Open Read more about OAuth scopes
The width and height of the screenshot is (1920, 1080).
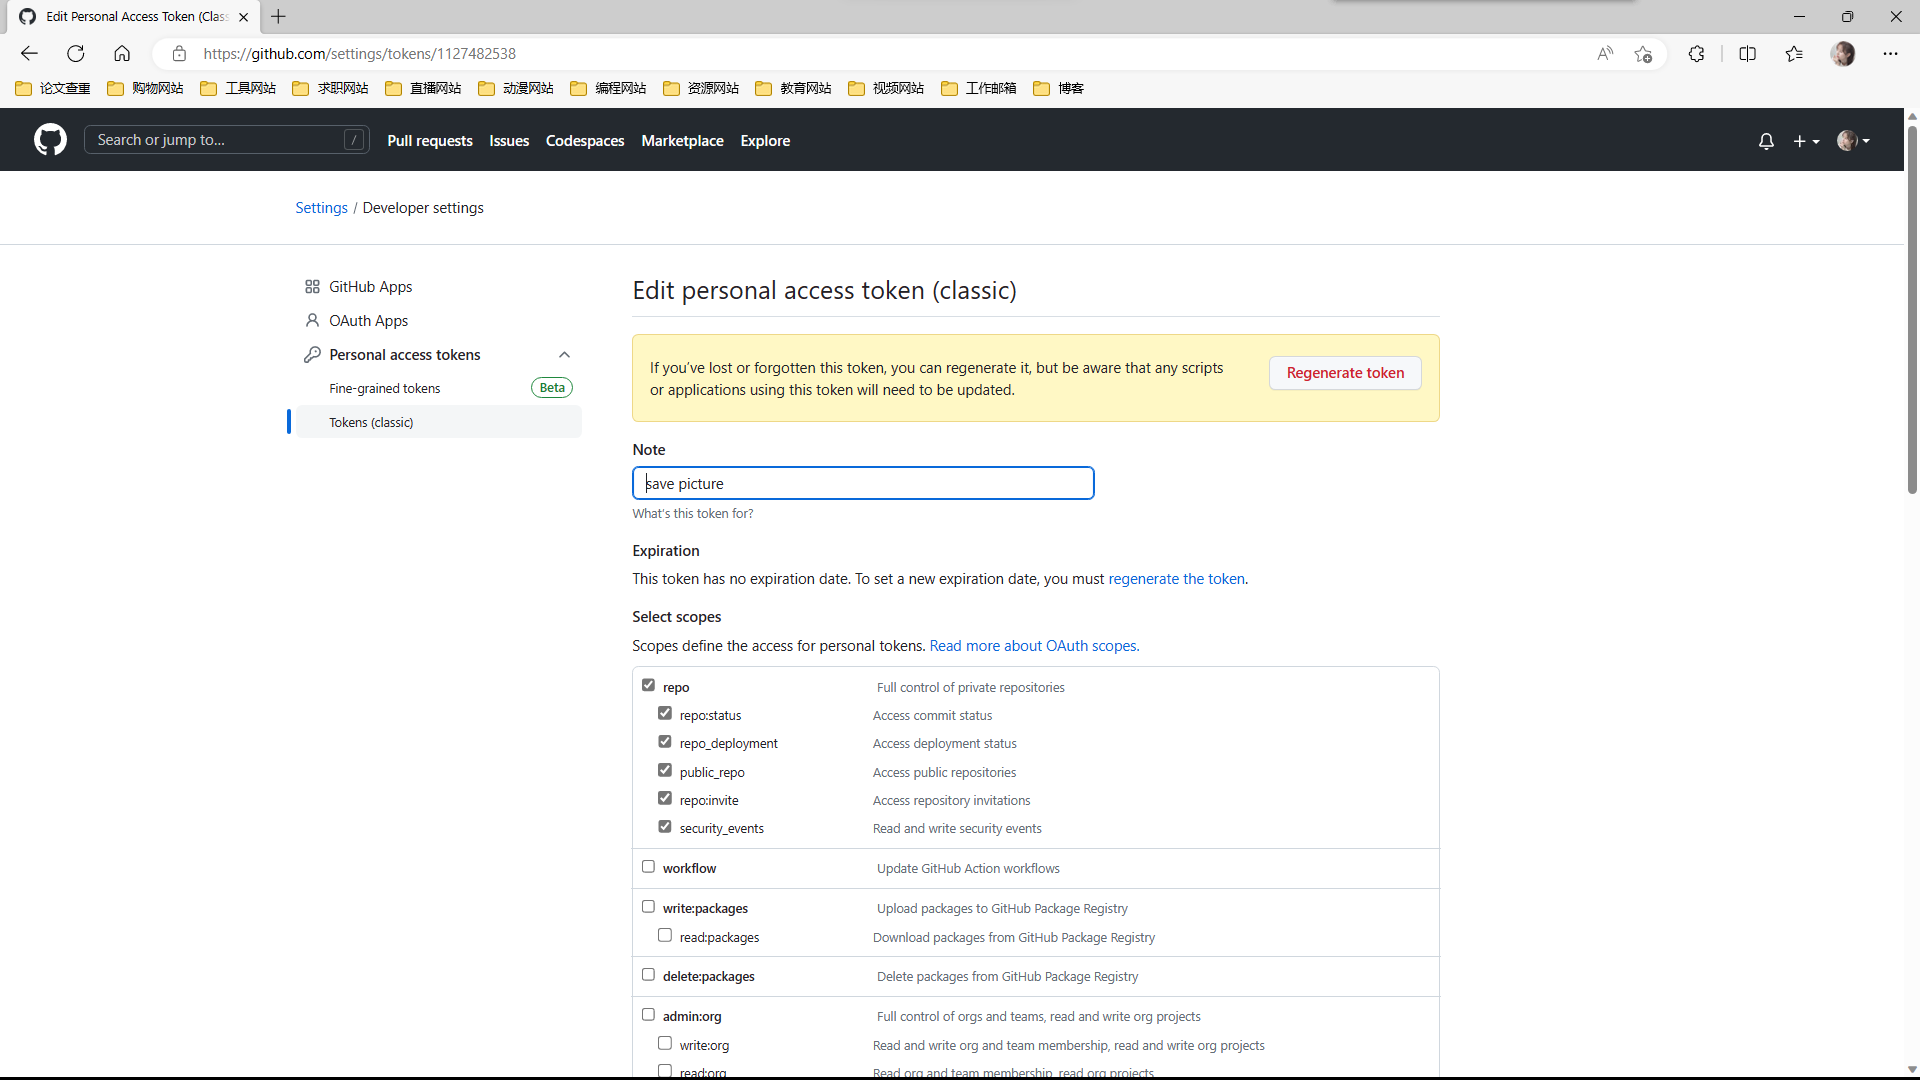coord(1034,646)
